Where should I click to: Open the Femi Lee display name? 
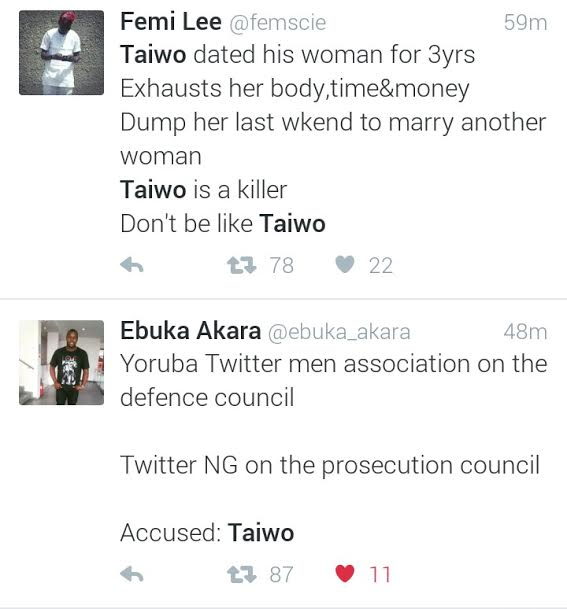[x=171, y=21]
